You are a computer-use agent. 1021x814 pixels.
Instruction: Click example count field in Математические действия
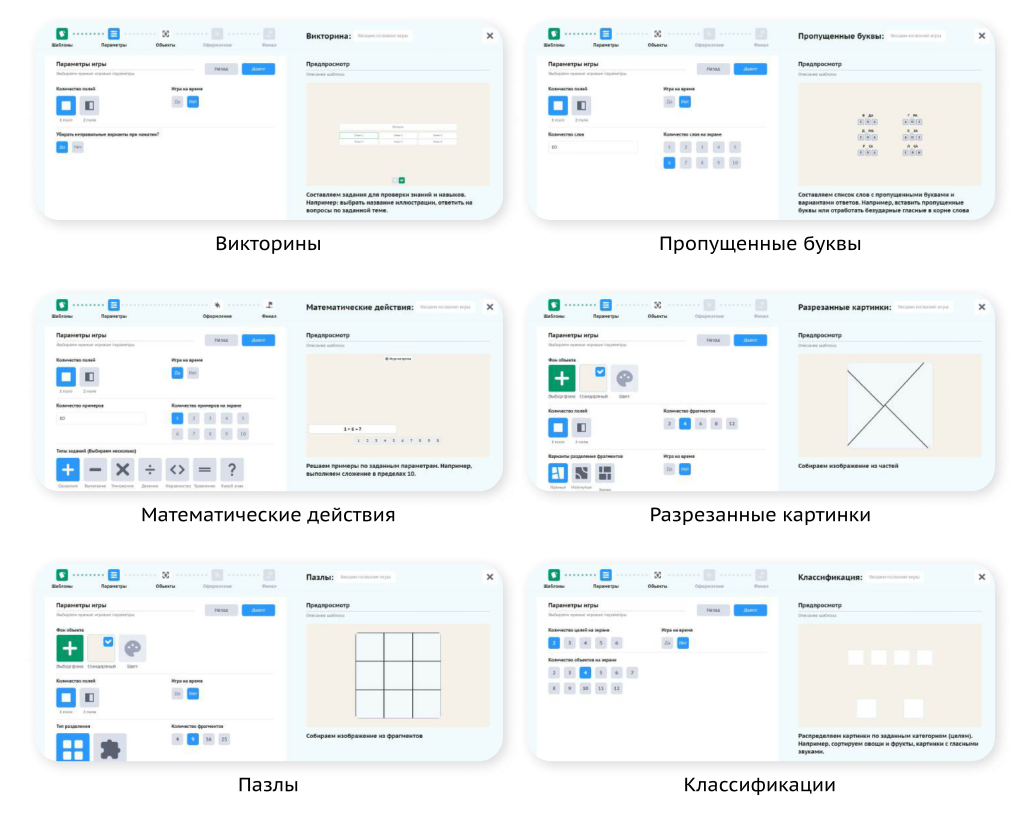pos(101,418)
